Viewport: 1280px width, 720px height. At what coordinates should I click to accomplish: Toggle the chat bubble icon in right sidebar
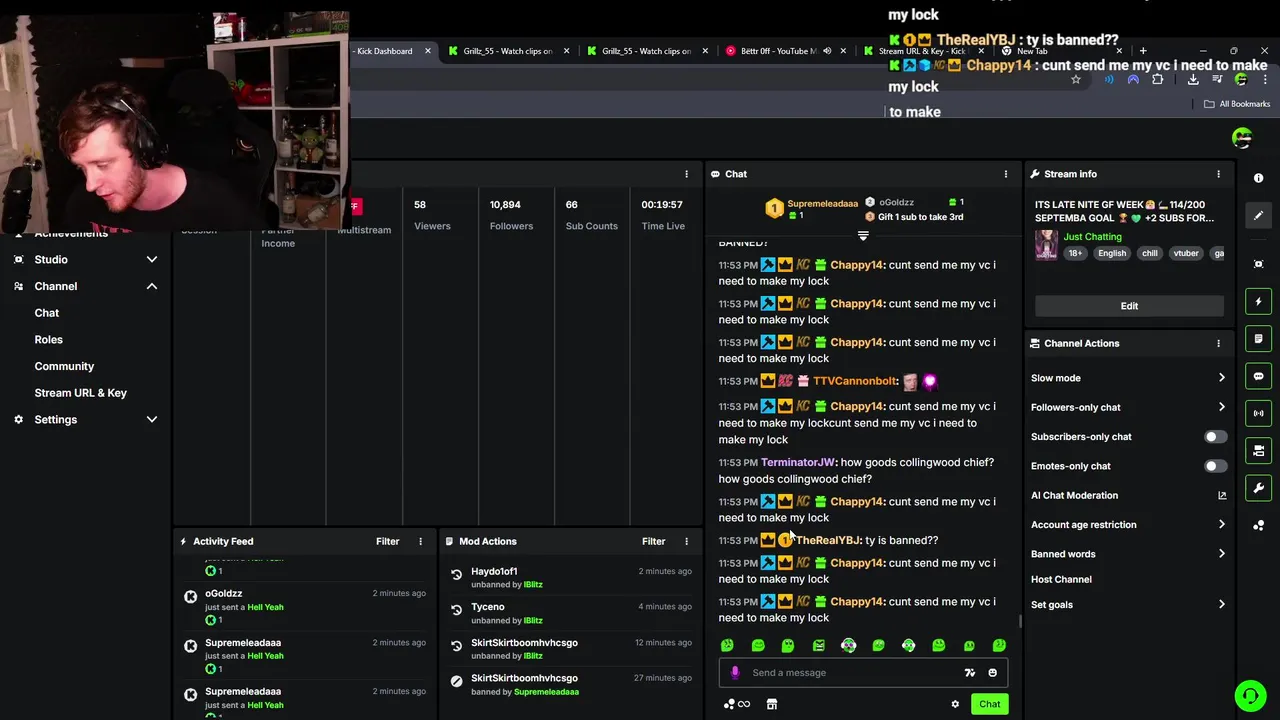(x=1258, y=376)
